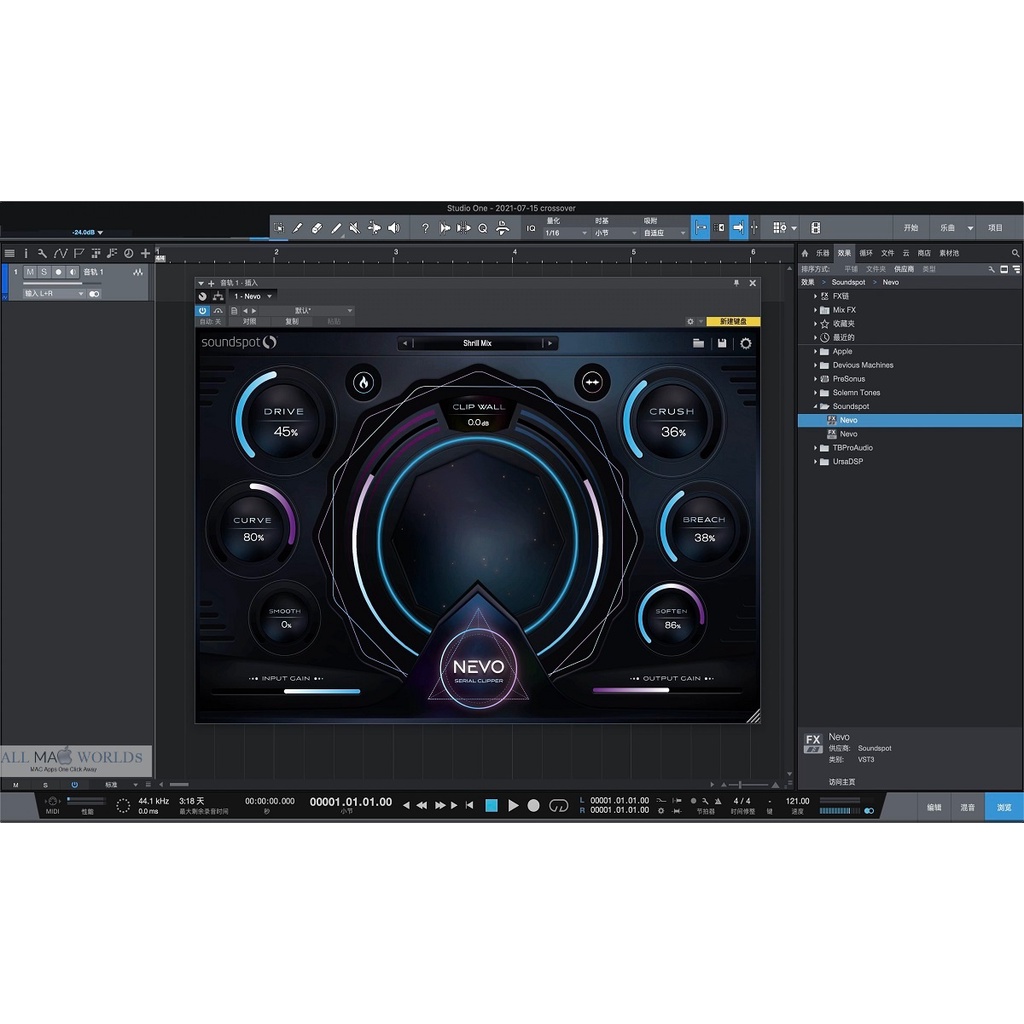Click the magnifier Q icon in the toolbar
Image resolution: width=1024 pixels, height=1024 pixels.
[x=483, y=229]
